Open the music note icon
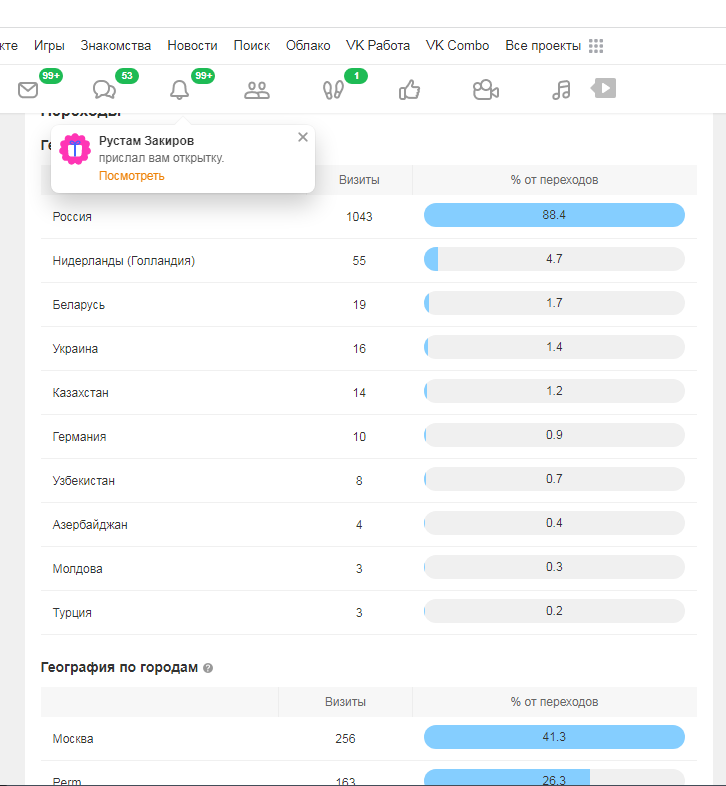Screen dimensions: 726x786 561,90
